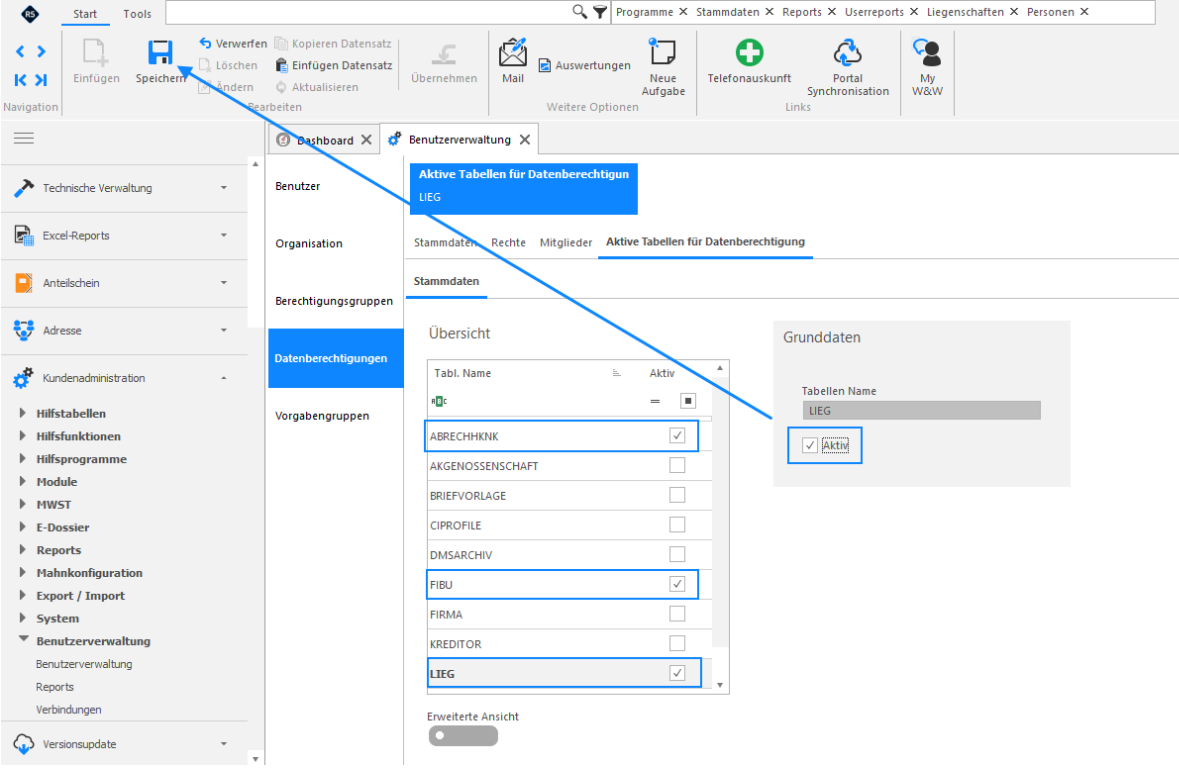Open the Mitglieder tab
Image resolution: width=1179 pixels, height=768 pixels.
point(565,242)
